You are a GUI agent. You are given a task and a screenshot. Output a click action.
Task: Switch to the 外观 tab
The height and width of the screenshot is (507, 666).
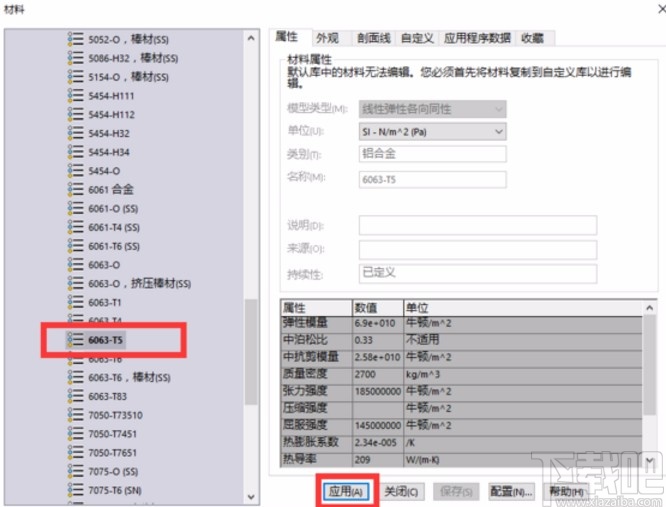(327, 38)
